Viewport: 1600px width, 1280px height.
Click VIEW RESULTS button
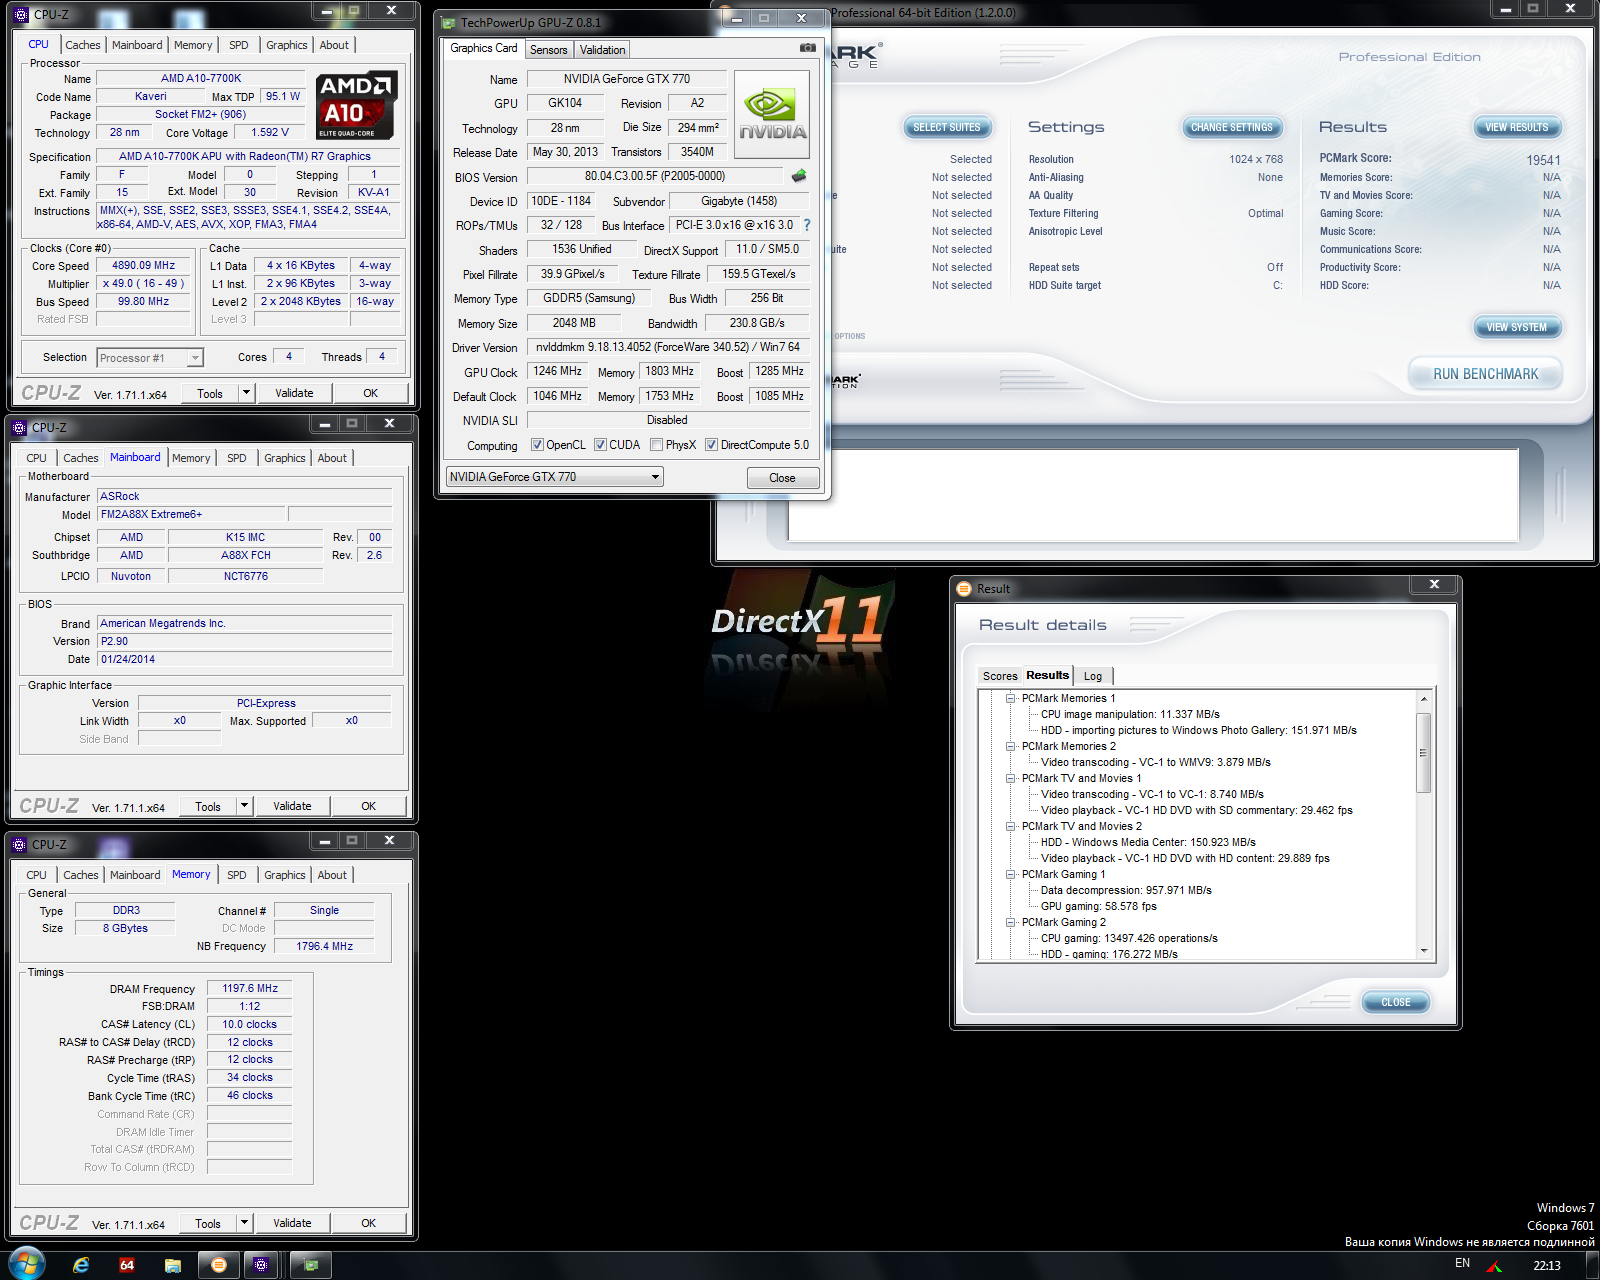click(1517, 127)
